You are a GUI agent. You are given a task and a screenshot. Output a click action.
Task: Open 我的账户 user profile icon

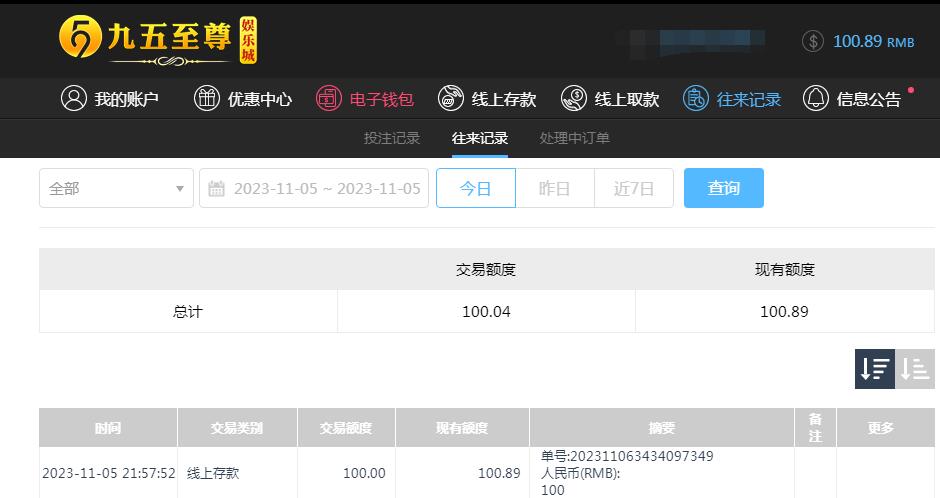pyautogui.click(x=74, y=98)
